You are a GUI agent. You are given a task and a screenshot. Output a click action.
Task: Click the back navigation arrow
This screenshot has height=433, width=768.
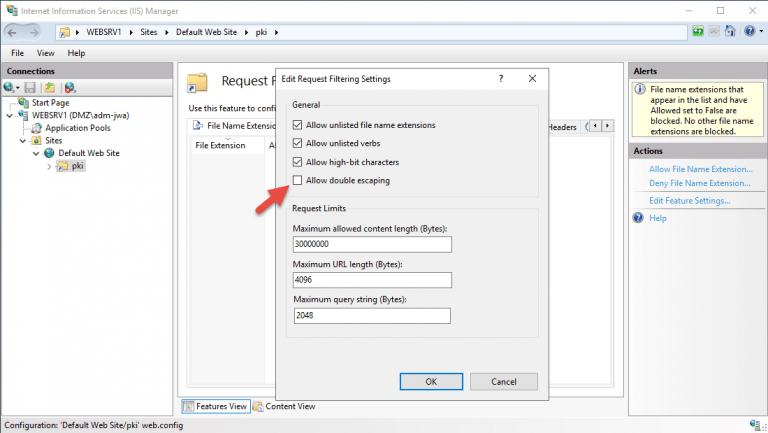click(x=14, y=32)
